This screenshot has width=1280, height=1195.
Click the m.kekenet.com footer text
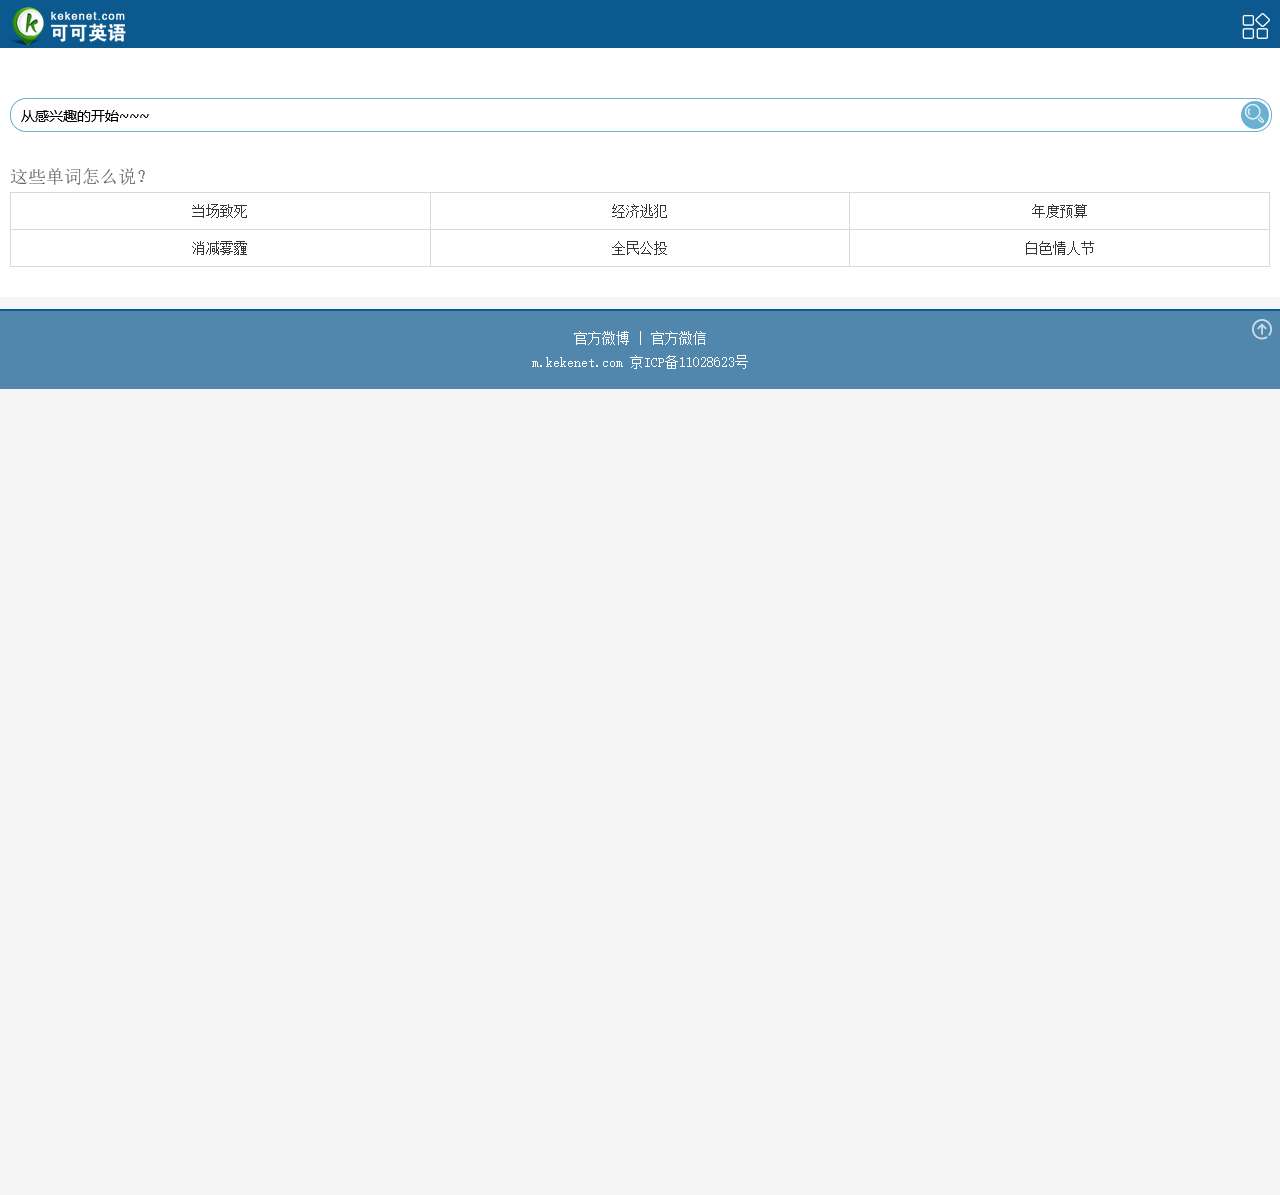click(x=577, y=363)
